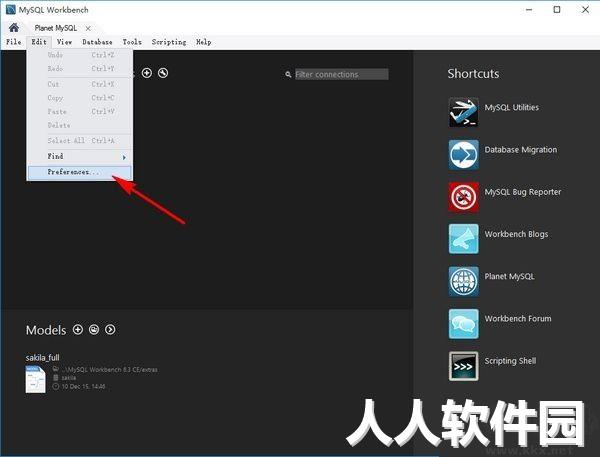Select Copy in the Edit menu
The height and width of the screenshot is (457, 600).
tap(80, 98)
